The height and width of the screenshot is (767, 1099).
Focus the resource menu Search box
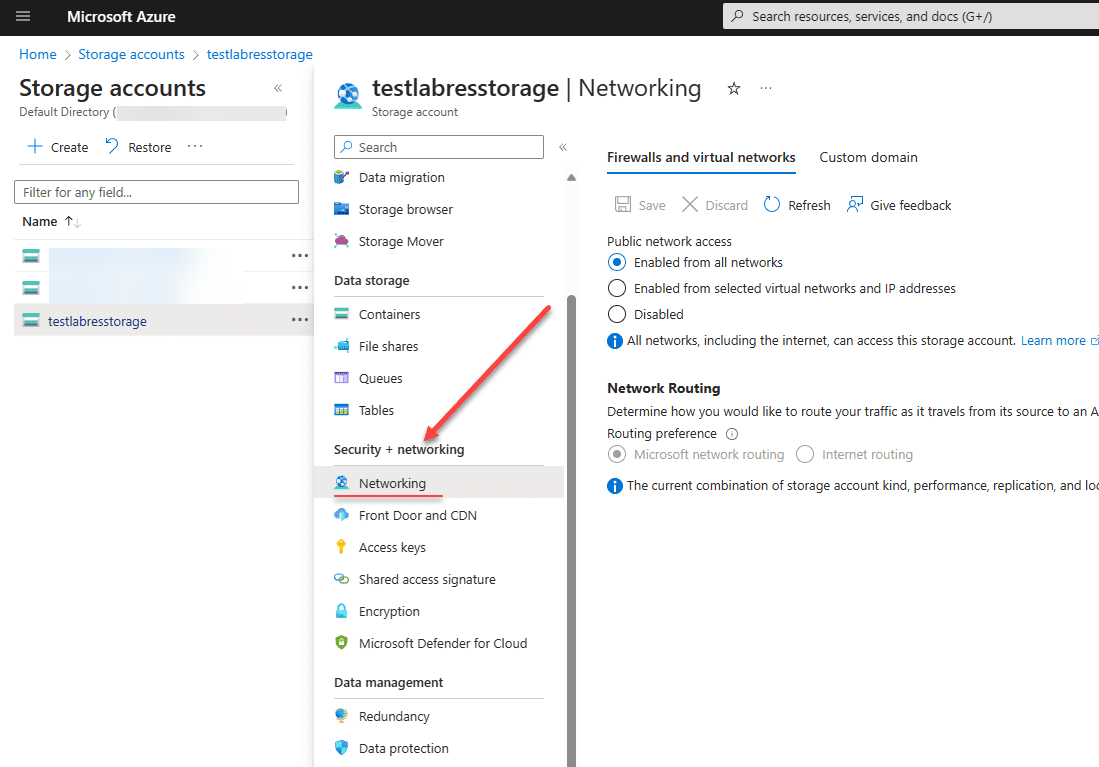tap(439, 147)
